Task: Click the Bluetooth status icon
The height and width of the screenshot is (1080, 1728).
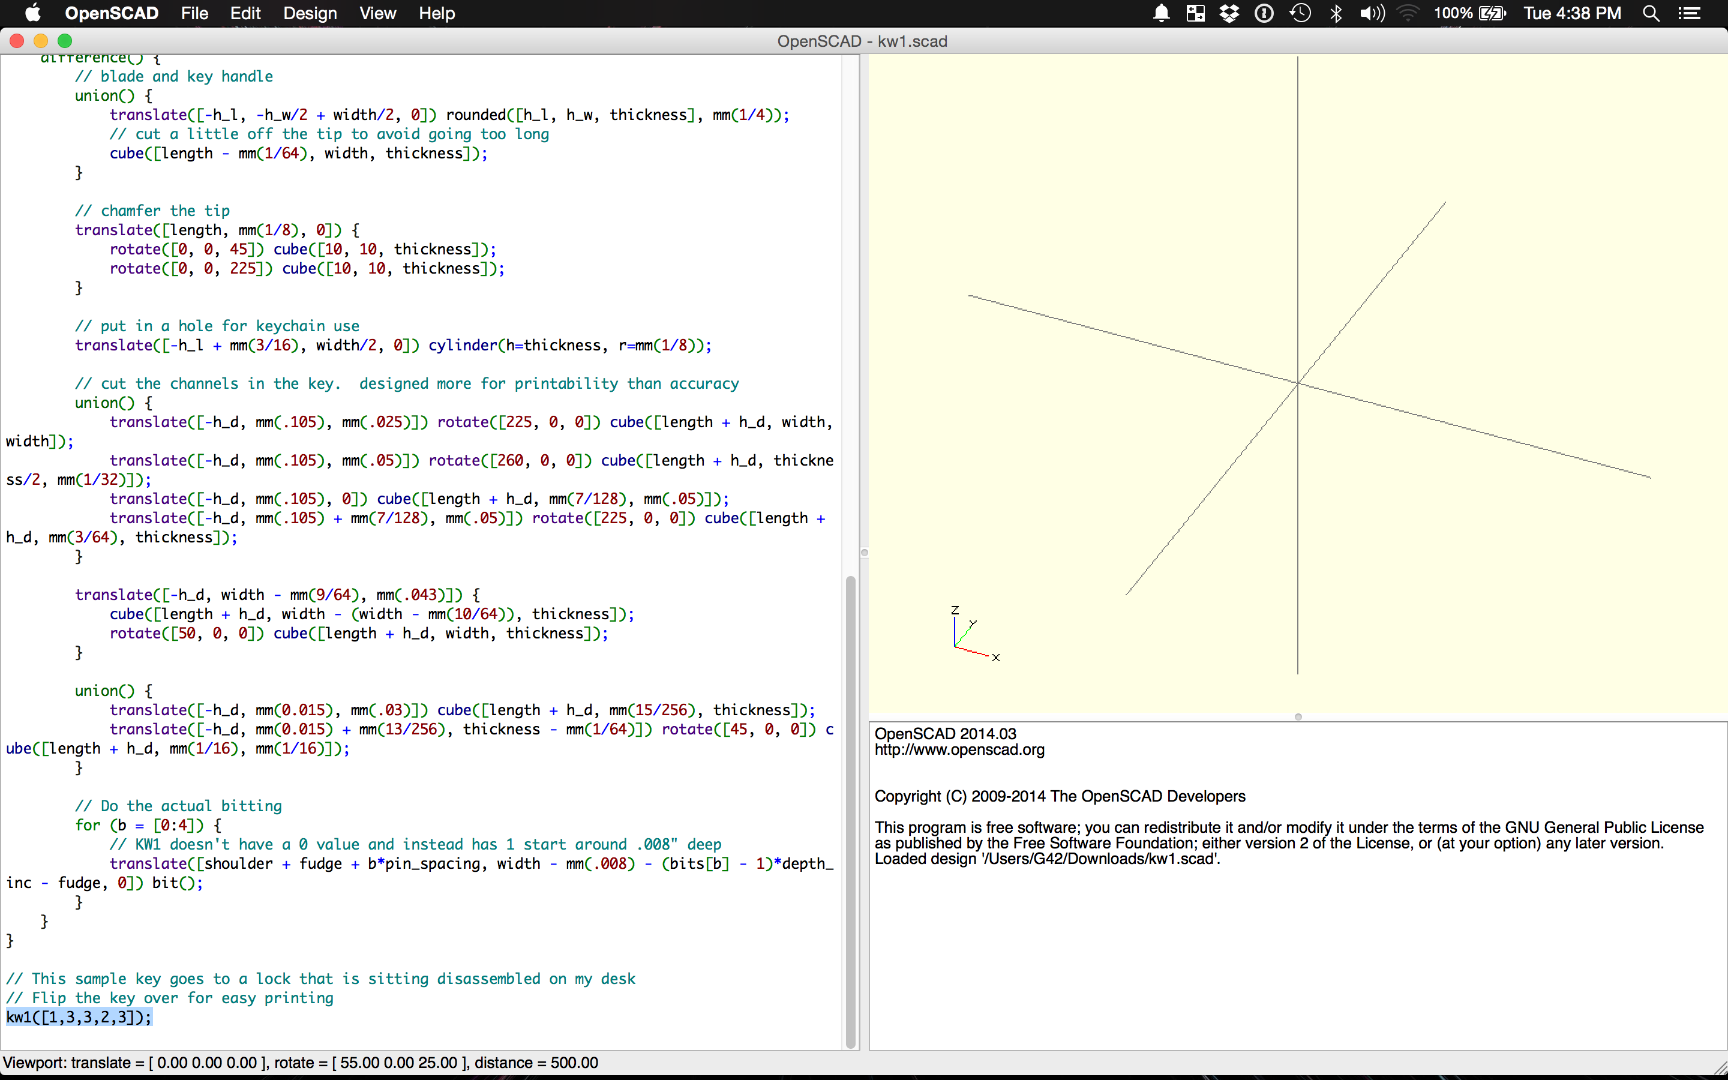Action: click(x=1336, y=13)
